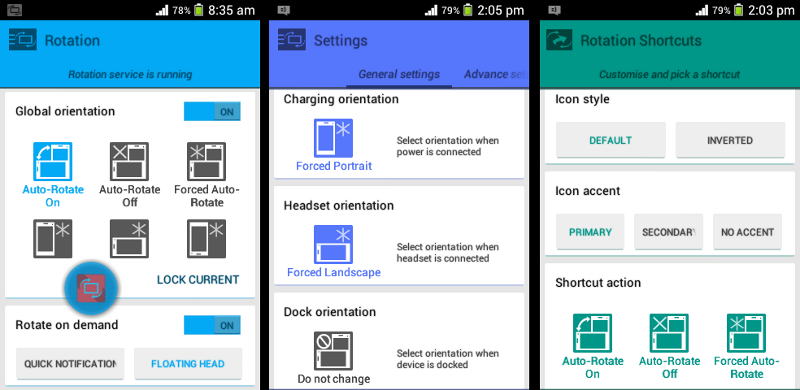Click the 'Rotate on demand' label
Screen dimensions: 800x390
[67, 325]
